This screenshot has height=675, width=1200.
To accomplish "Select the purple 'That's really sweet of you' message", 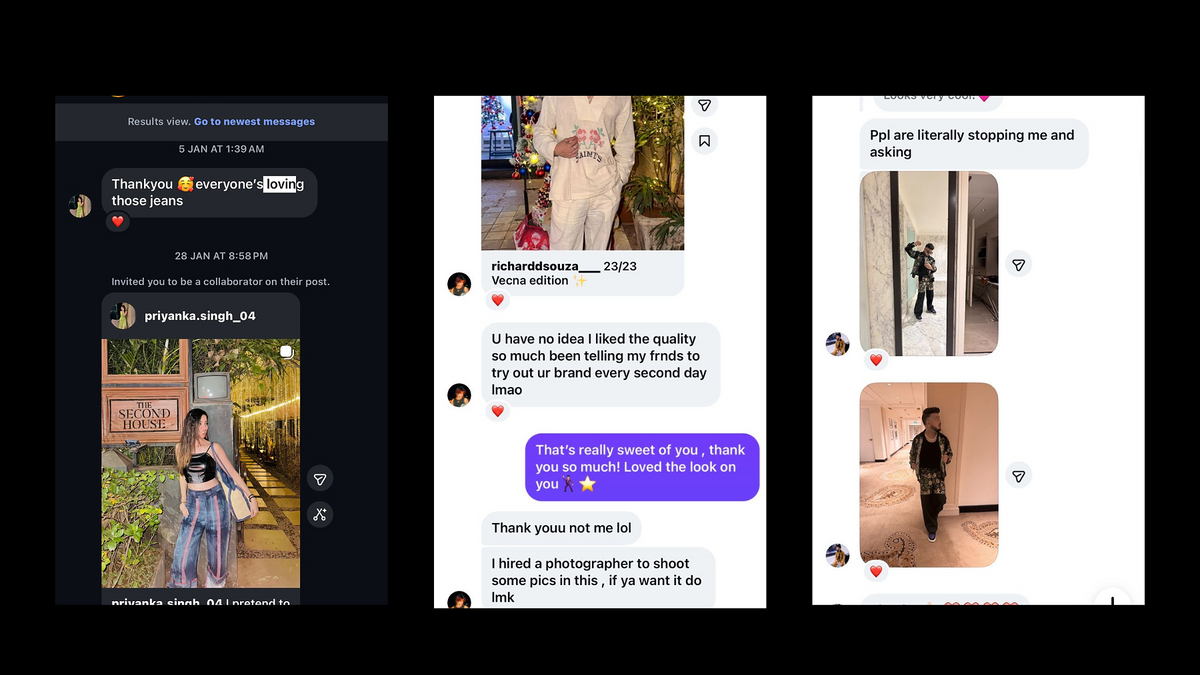I will tap(642, 467).
